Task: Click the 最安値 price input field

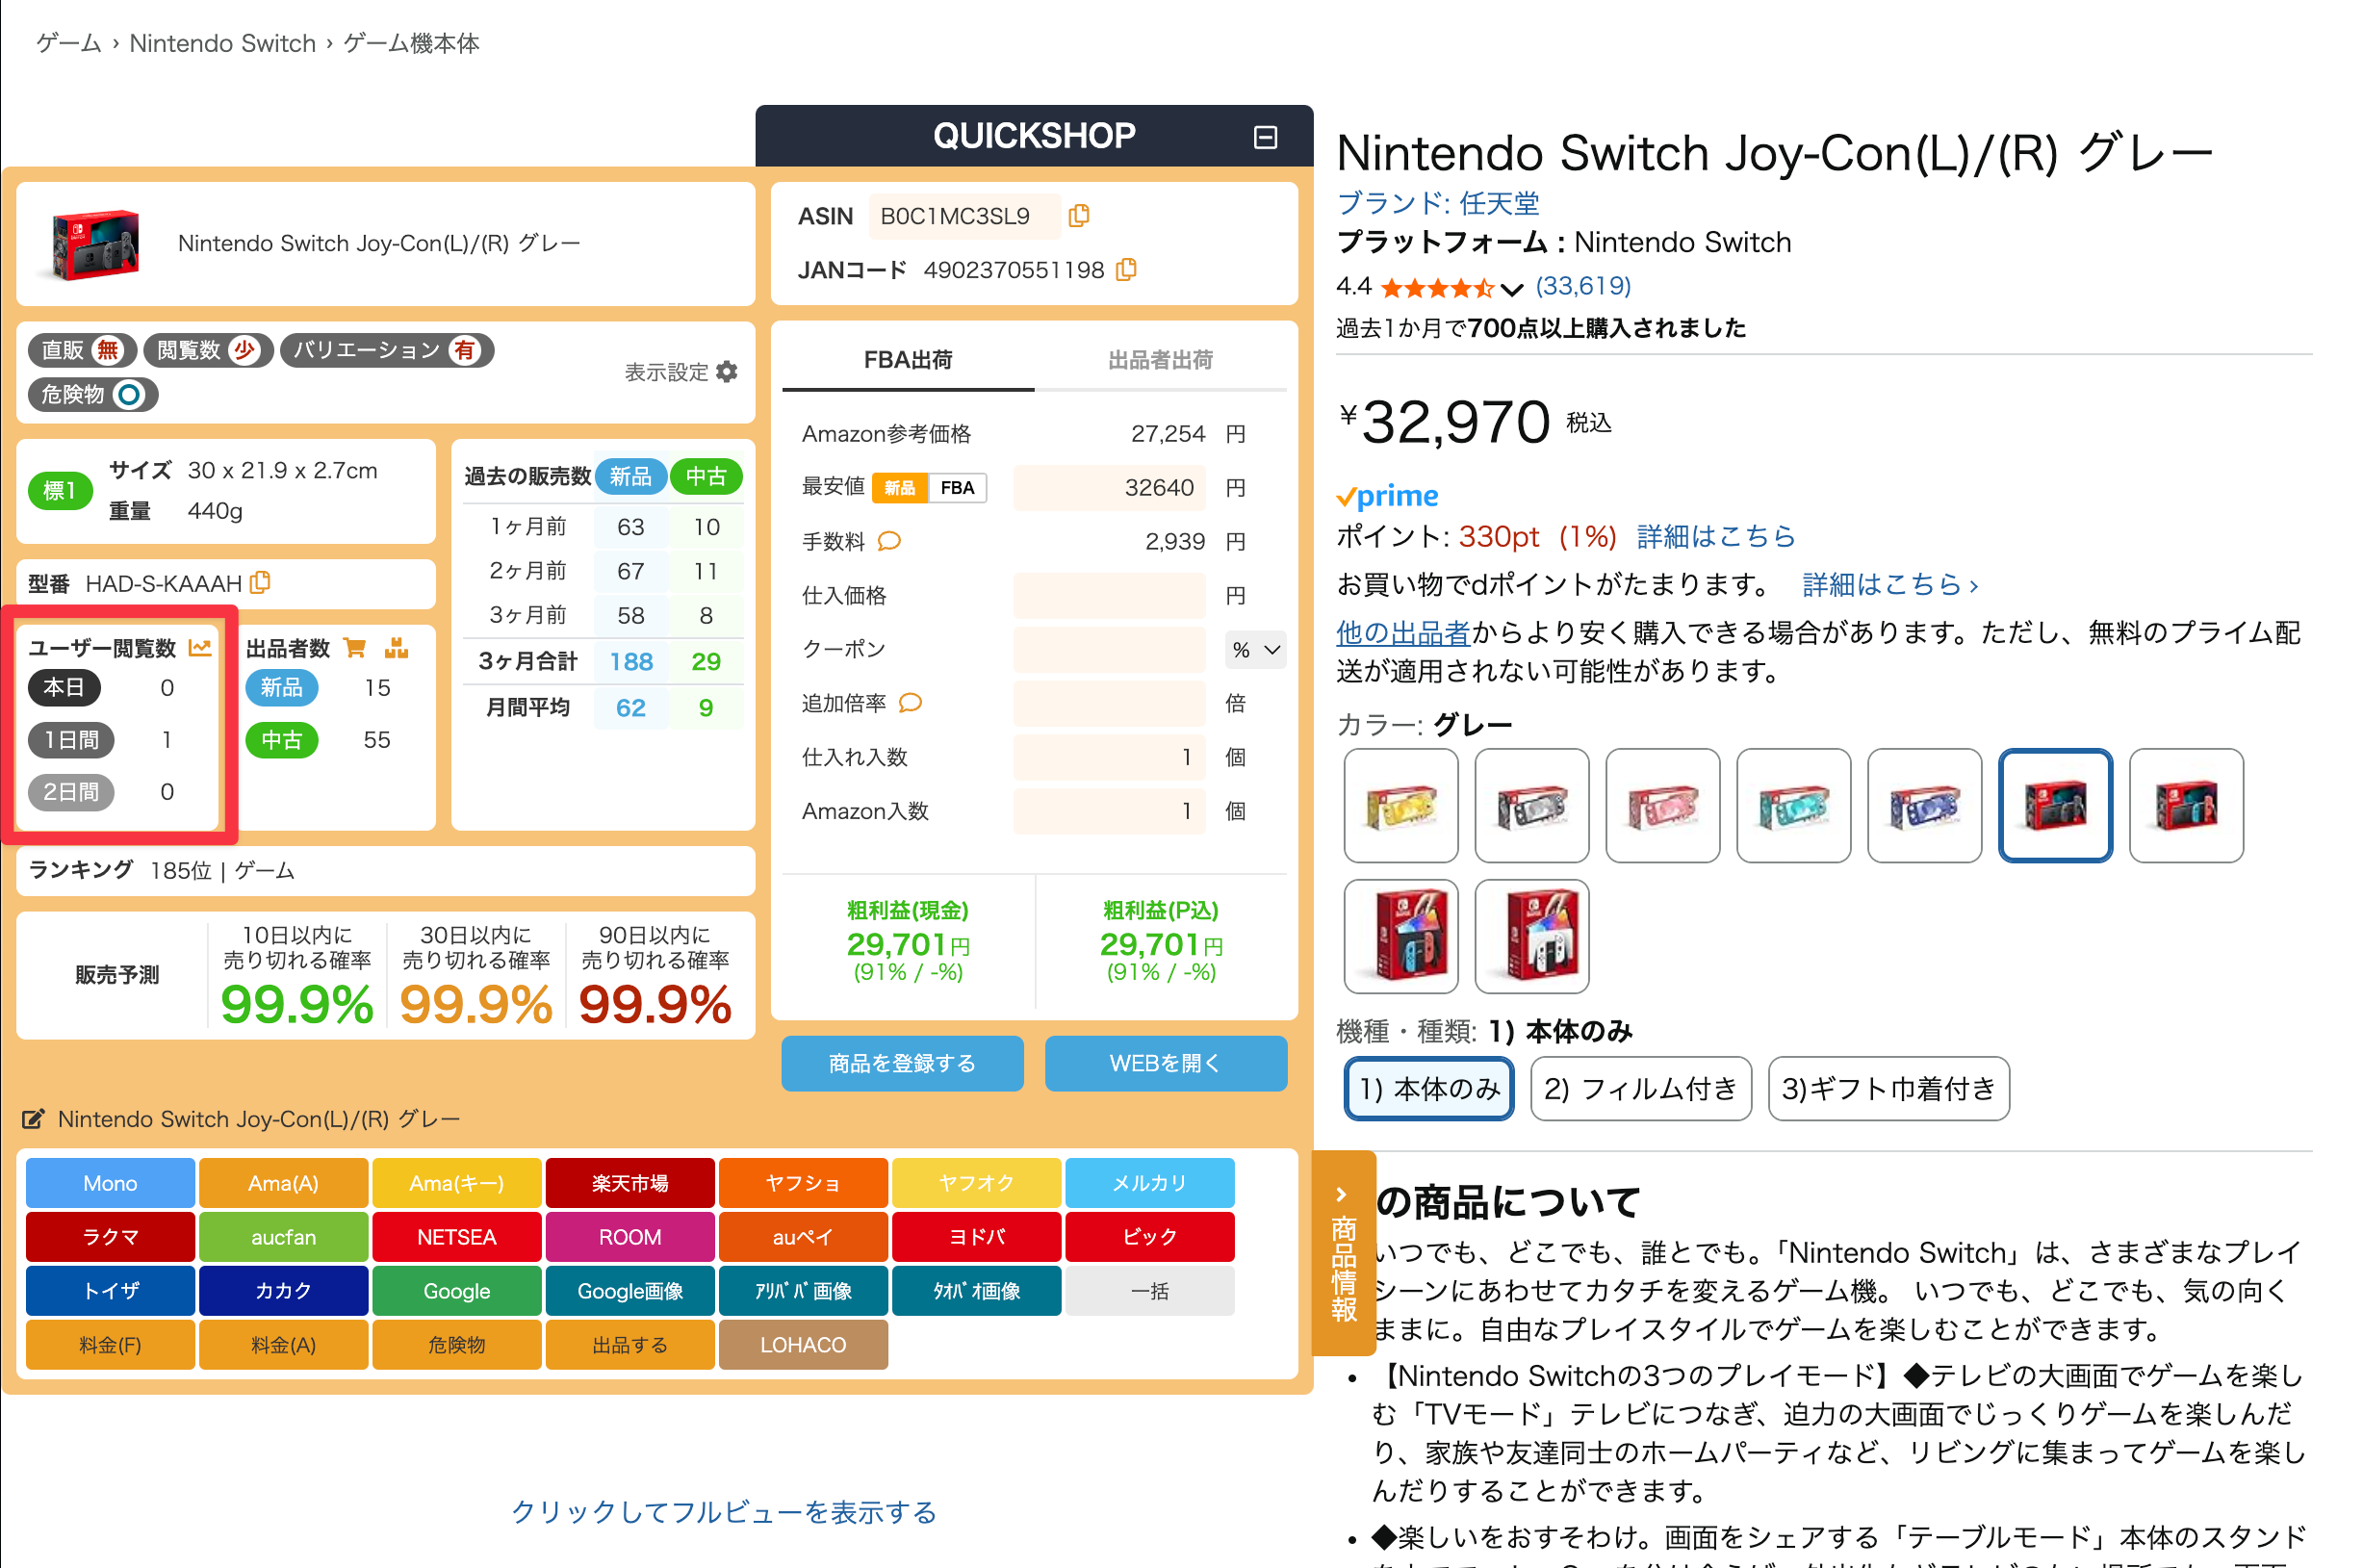Action: pos(1108,488)
